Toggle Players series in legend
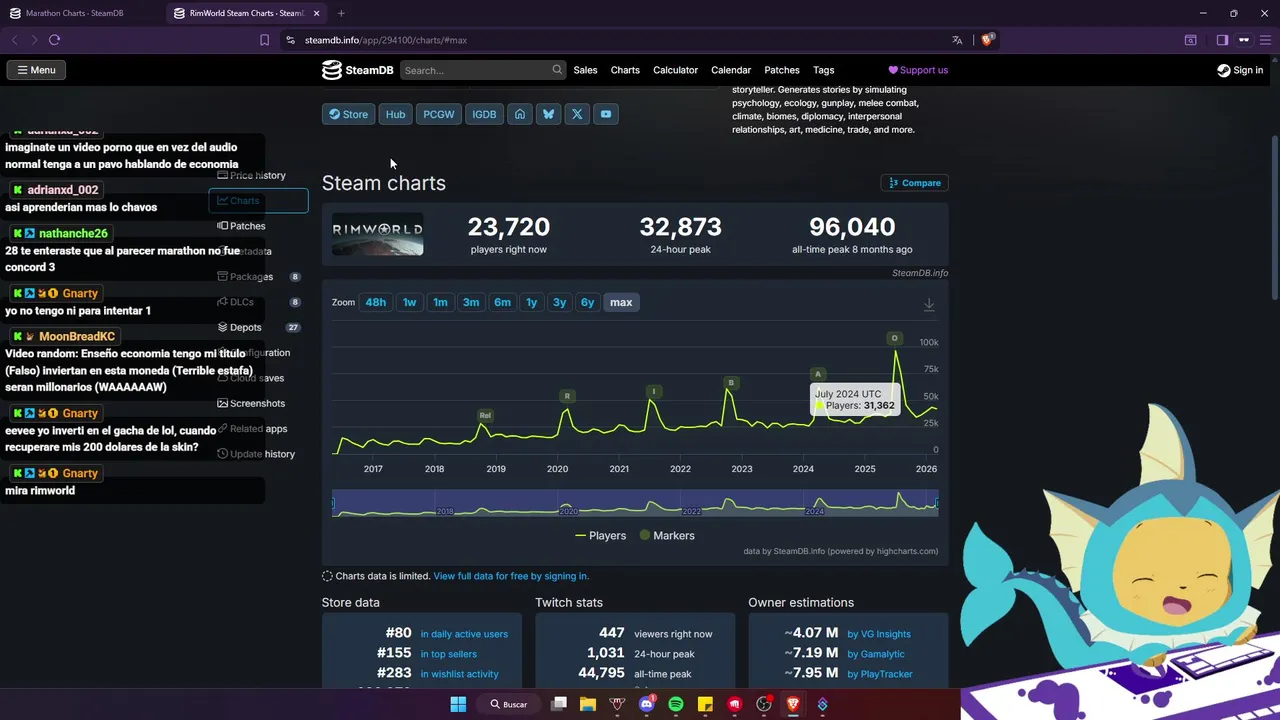Image resolution: width=1280 pixels, height=720 pixels. click(600, 536)
